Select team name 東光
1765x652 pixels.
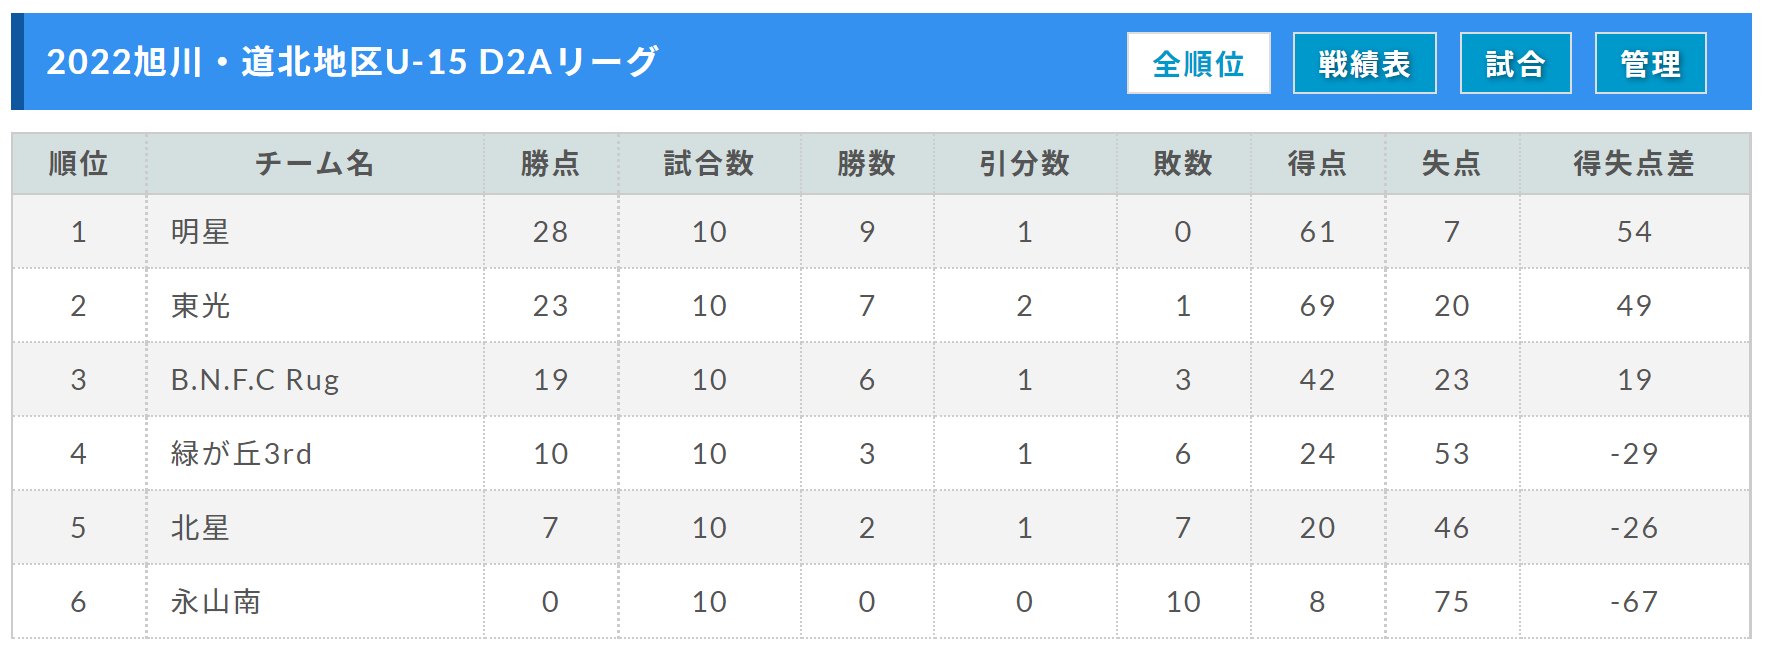pos(200,306)
